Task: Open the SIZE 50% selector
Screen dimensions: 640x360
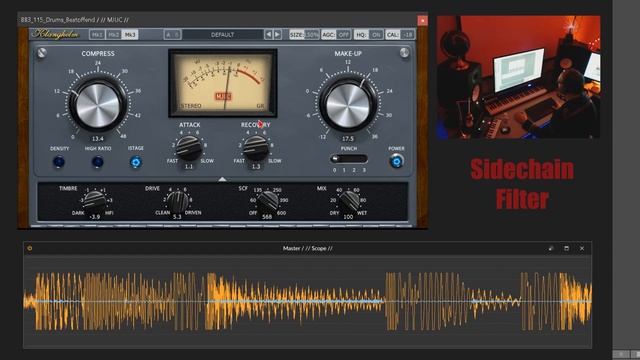Action: (304, 35)
